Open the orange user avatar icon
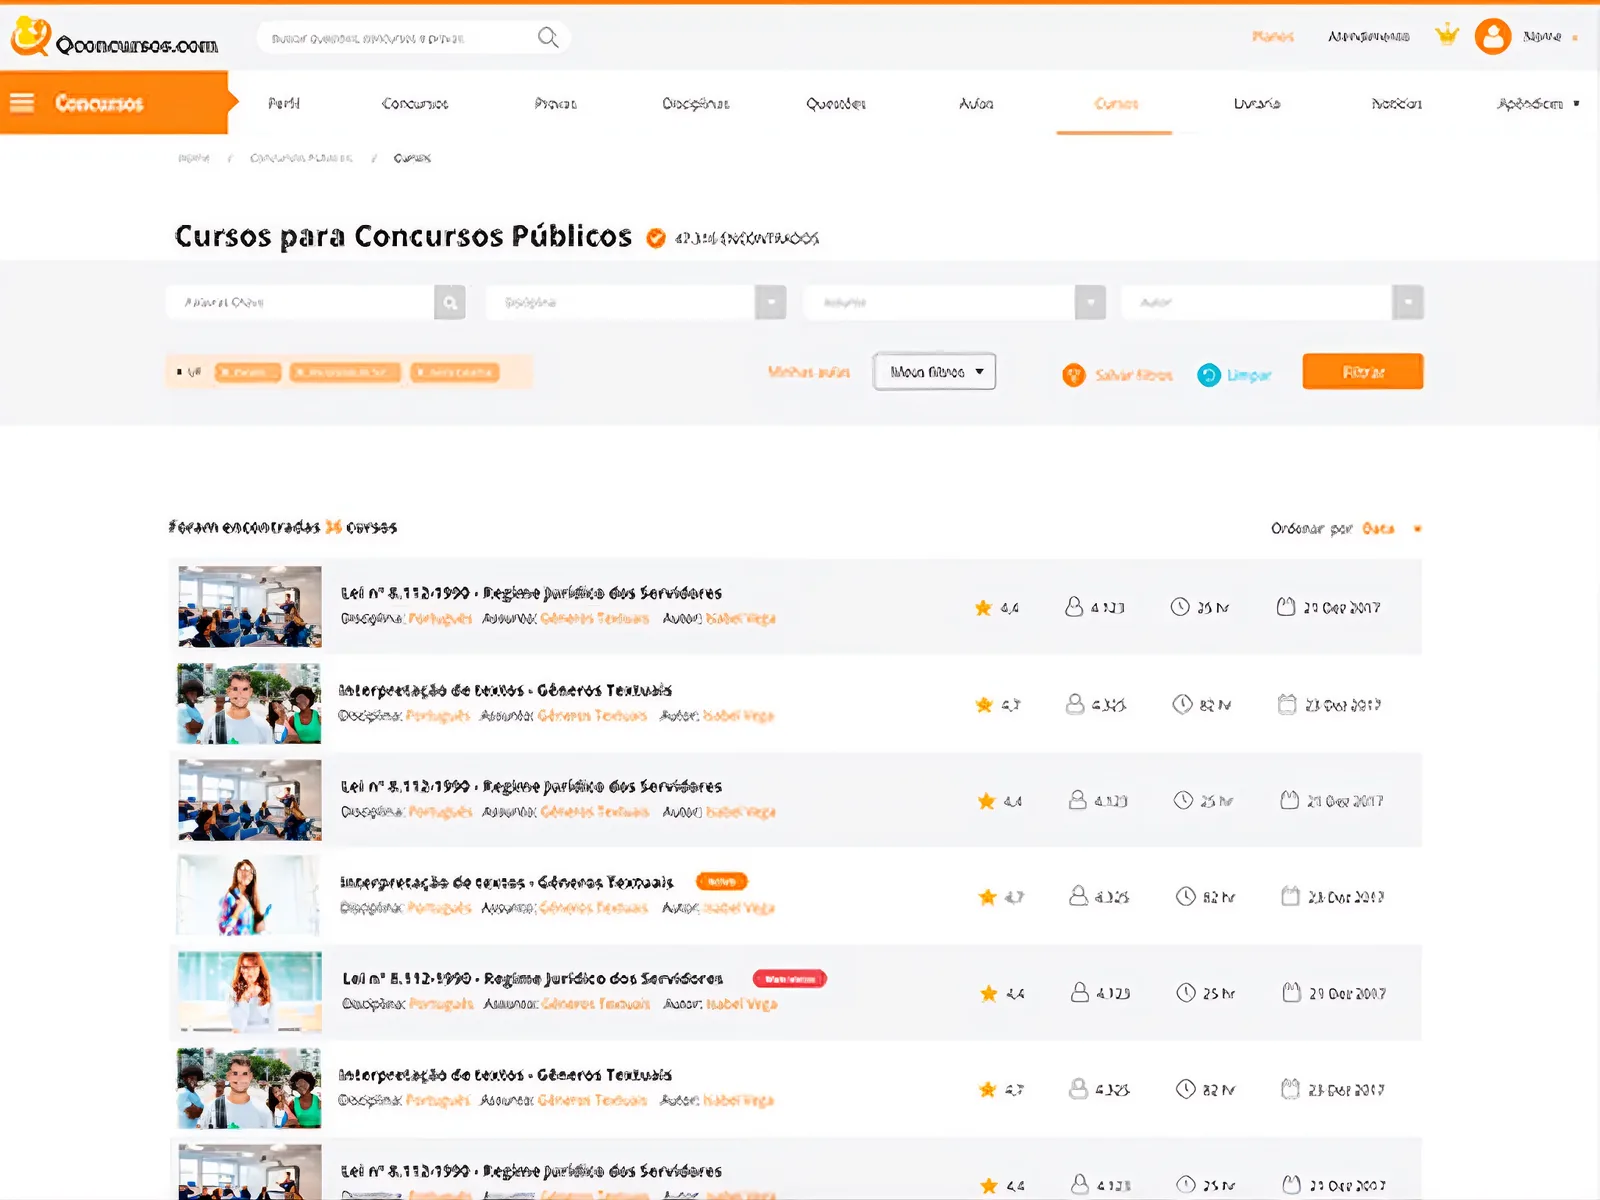 tap(1492, 37)
